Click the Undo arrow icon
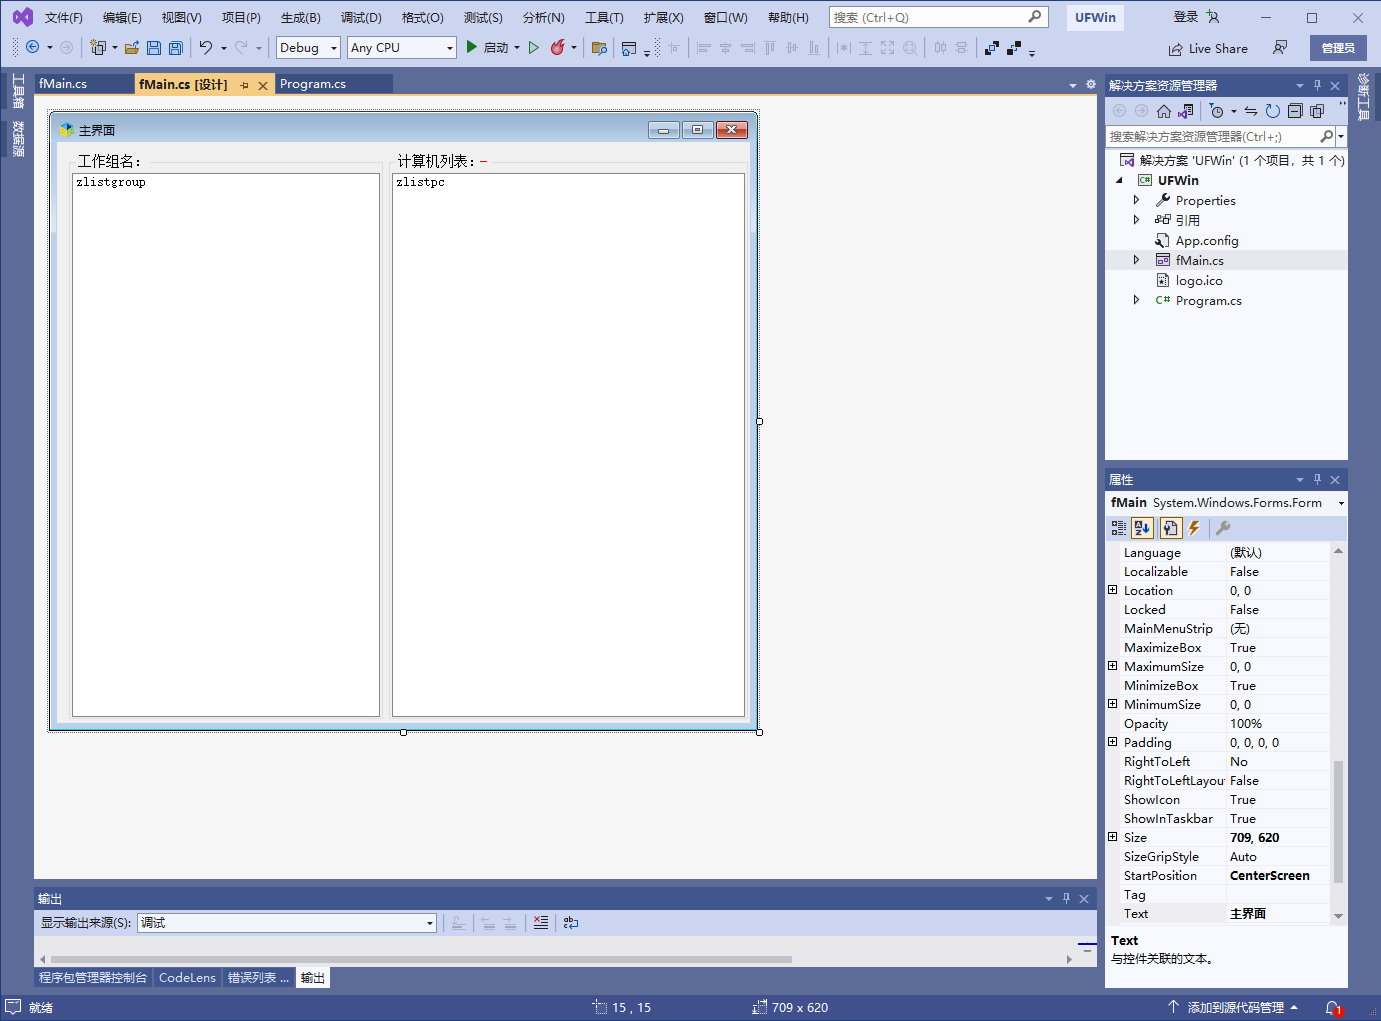 coord(206,48)
